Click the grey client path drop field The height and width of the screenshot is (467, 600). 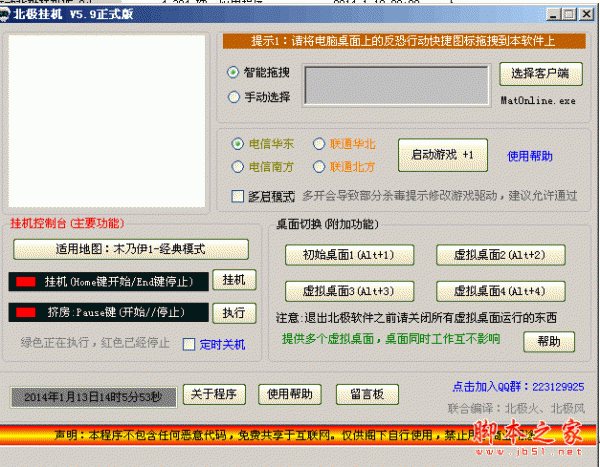[x=396, y=85]
